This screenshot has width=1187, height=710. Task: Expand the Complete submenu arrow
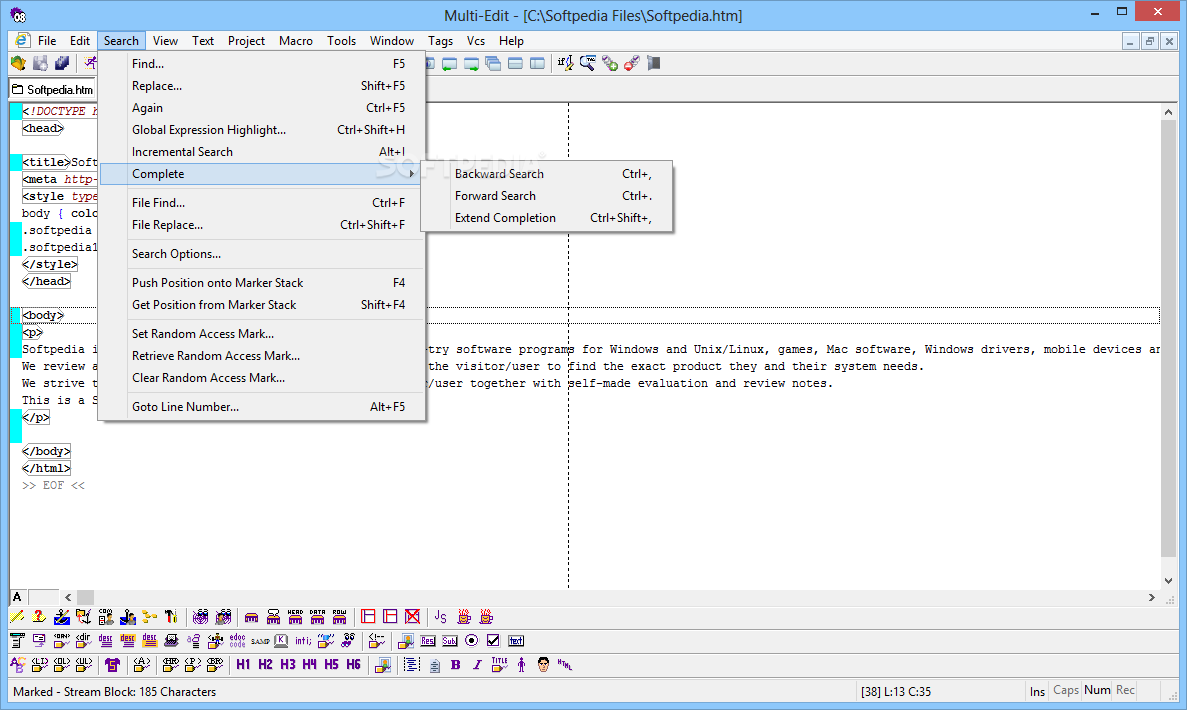411,174
